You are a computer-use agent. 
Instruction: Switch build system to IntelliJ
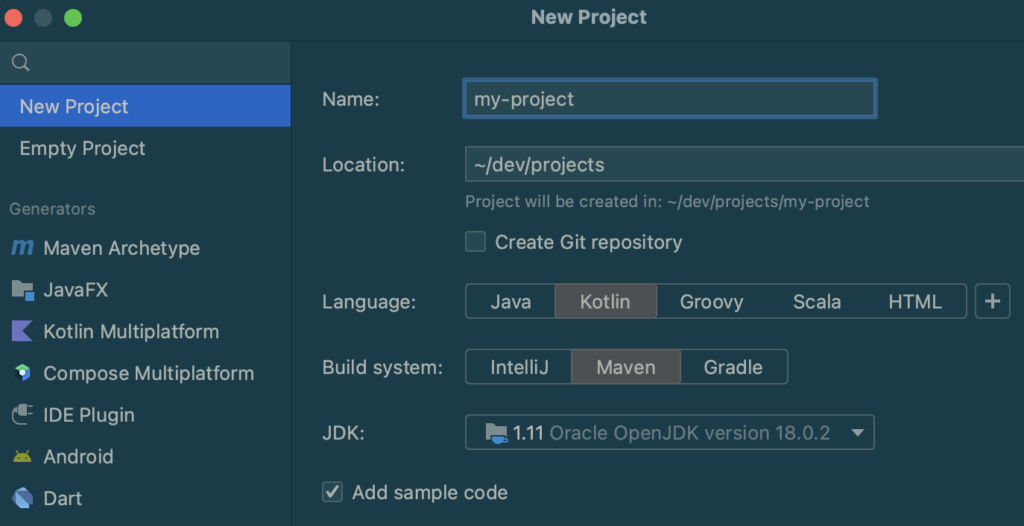click(x=519, y=367)
